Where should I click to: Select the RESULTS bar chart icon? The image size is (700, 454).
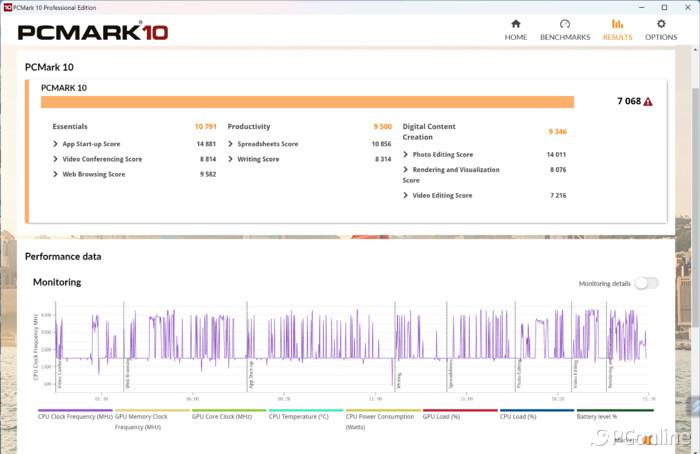[x=617, y=24]
